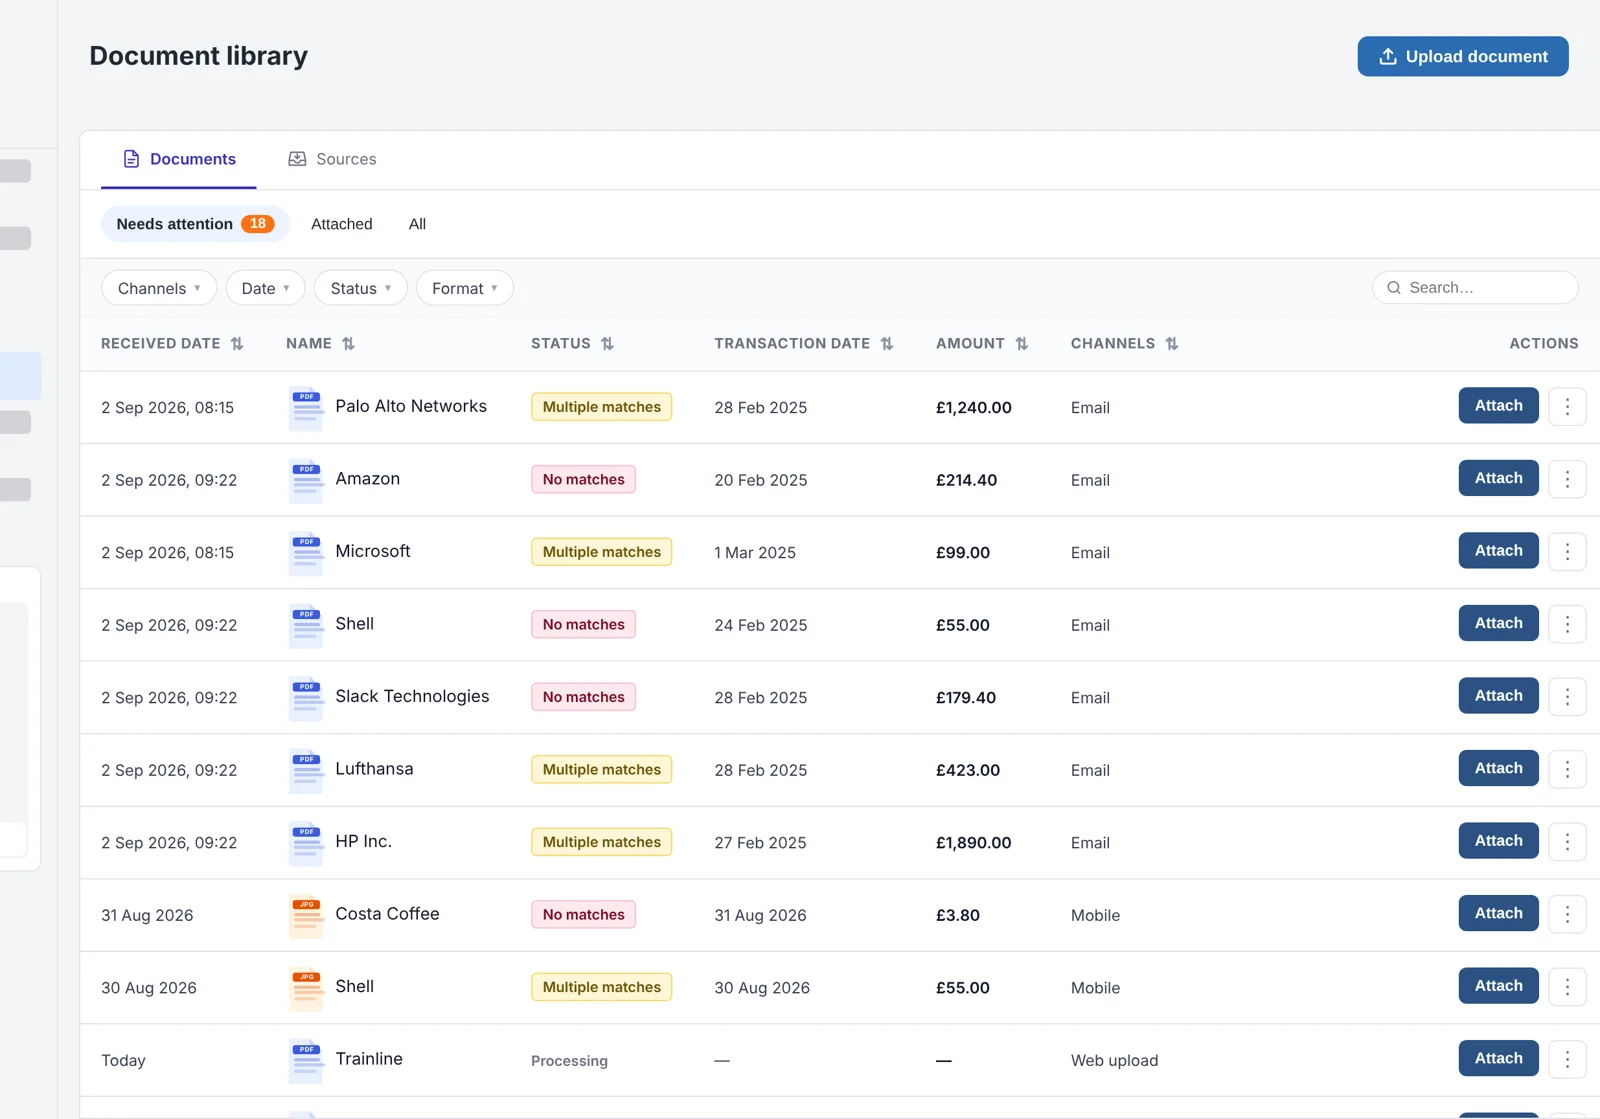This screenshot has height=1119, width=1600.
Task: Click the JPG file icon for Costa Coffee
Action: 306,915
